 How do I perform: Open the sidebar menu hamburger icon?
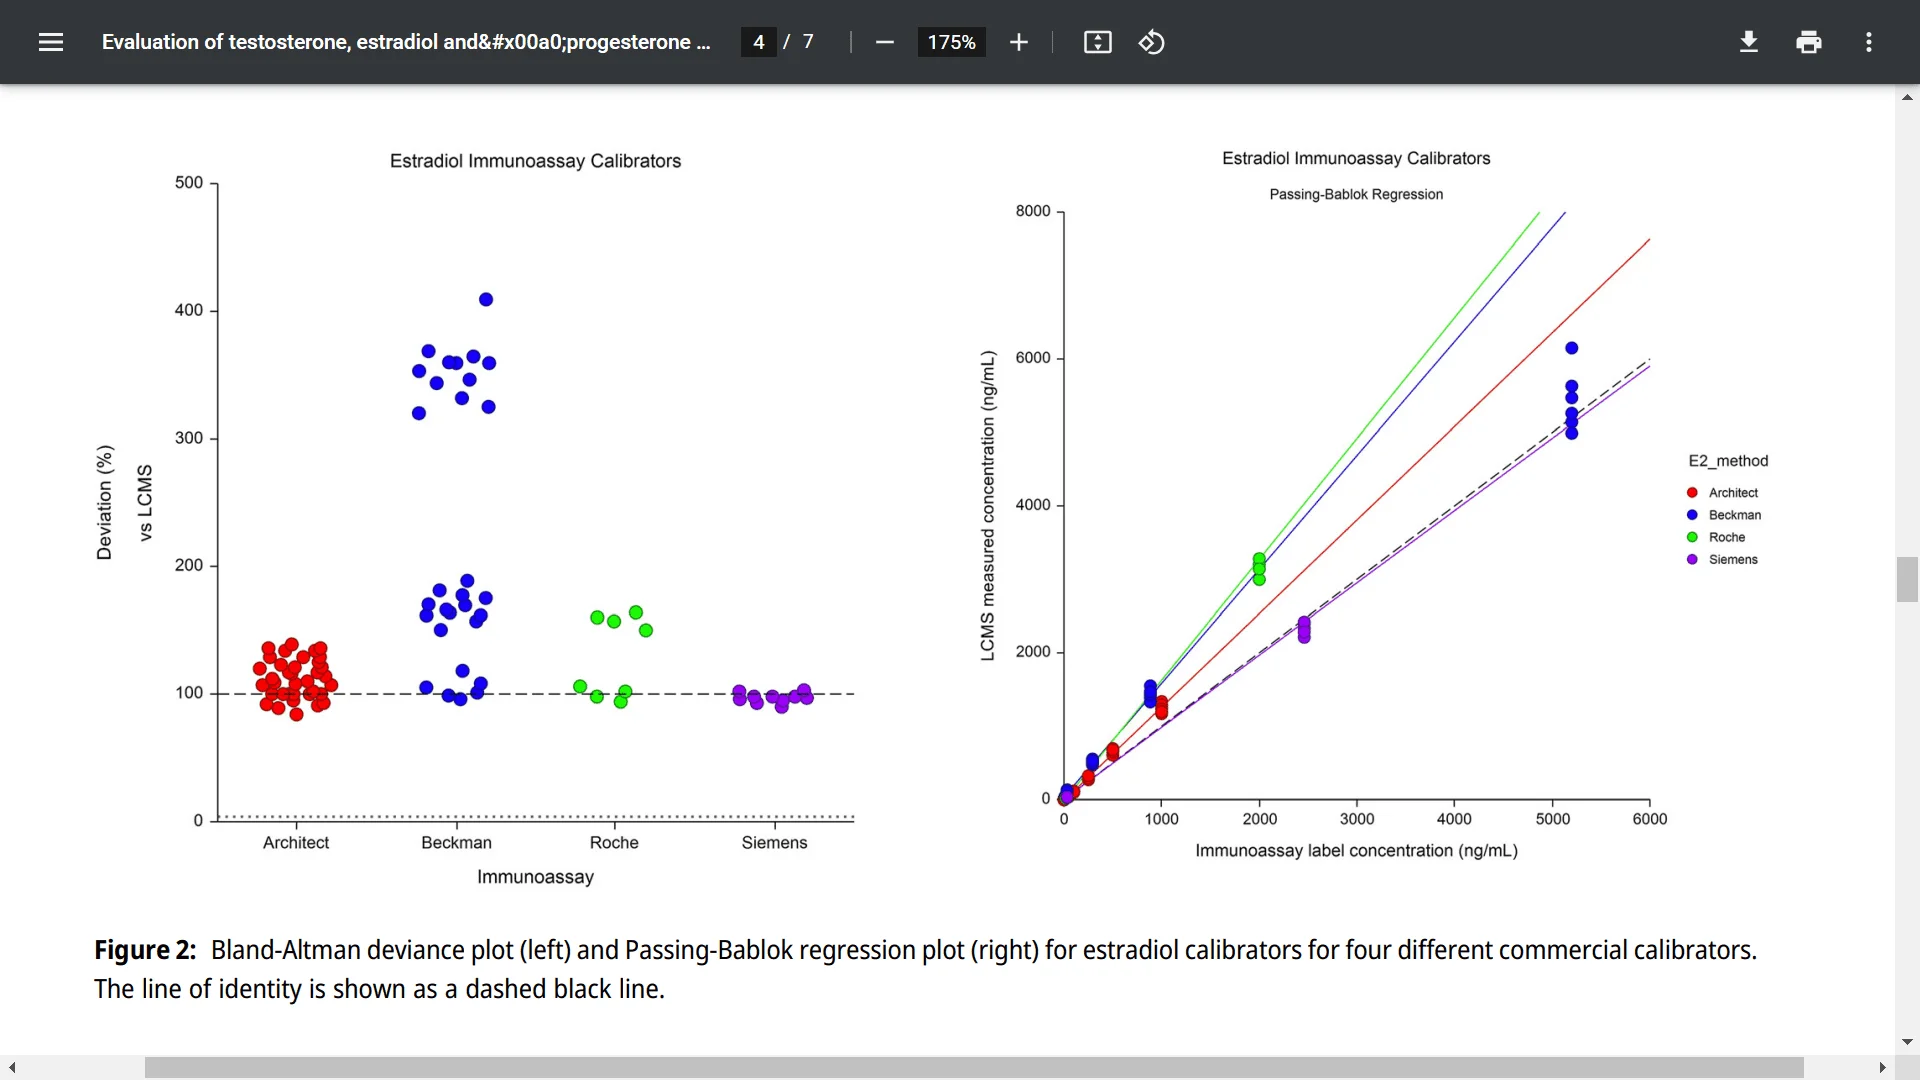51,42
